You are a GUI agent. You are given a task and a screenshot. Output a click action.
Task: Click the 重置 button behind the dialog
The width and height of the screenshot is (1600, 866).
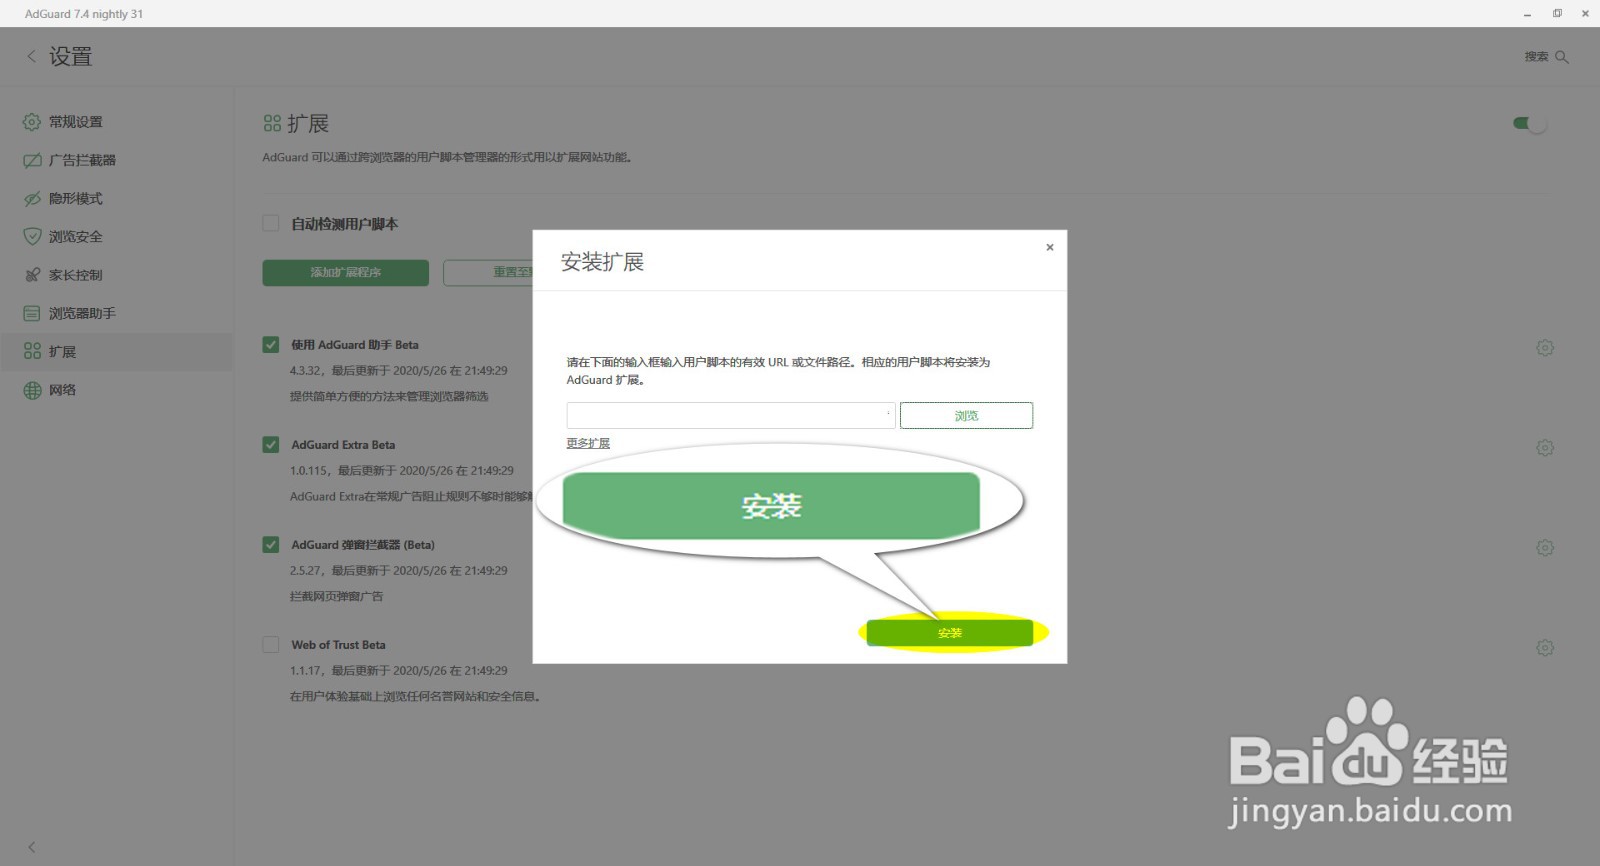(488, 272)
